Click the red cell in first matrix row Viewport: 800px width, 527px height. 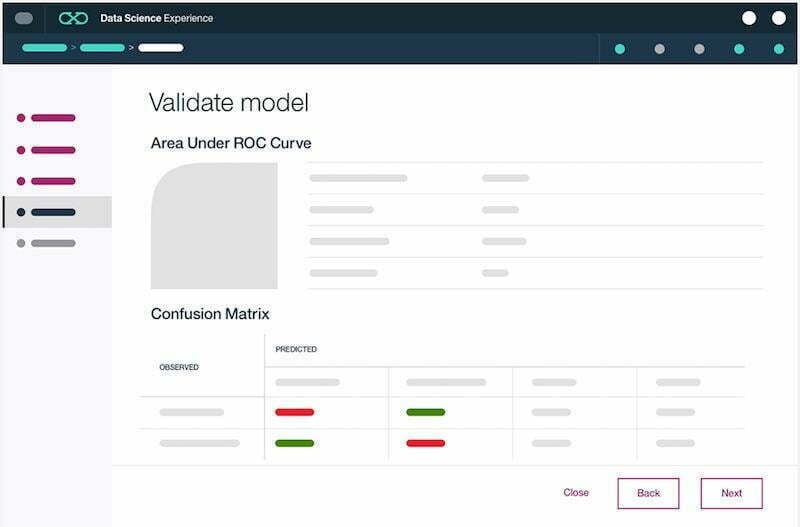coord(294,412)
